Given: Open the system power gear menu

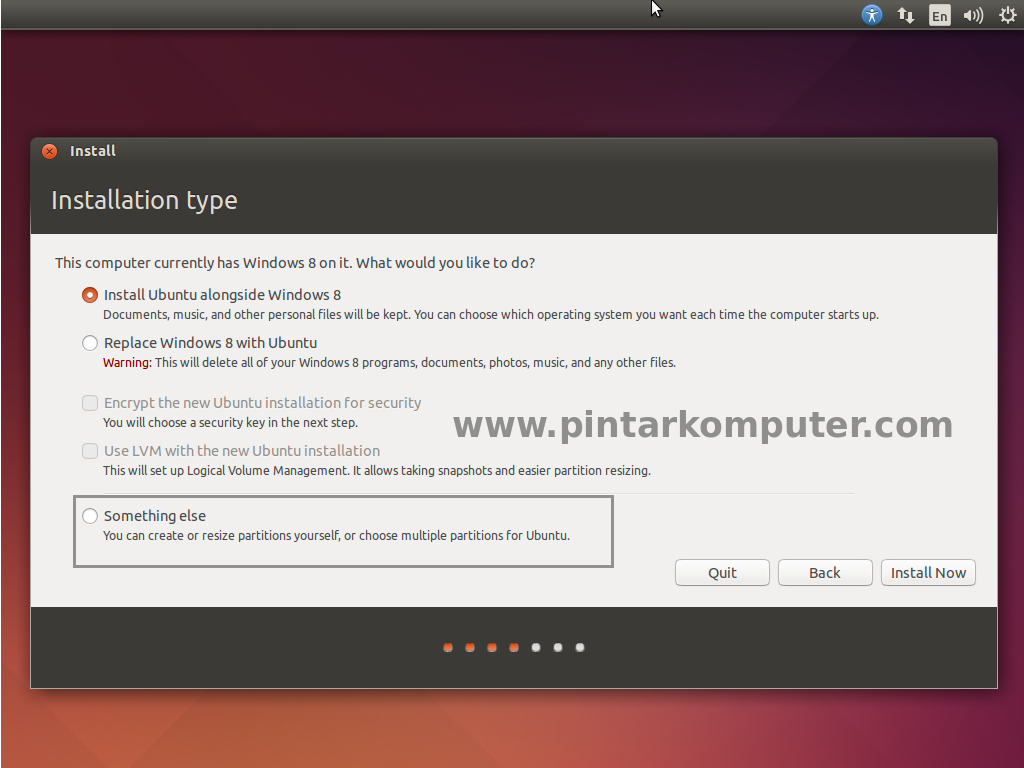Looking at the screenshot, I should [x=1008, y=15].
